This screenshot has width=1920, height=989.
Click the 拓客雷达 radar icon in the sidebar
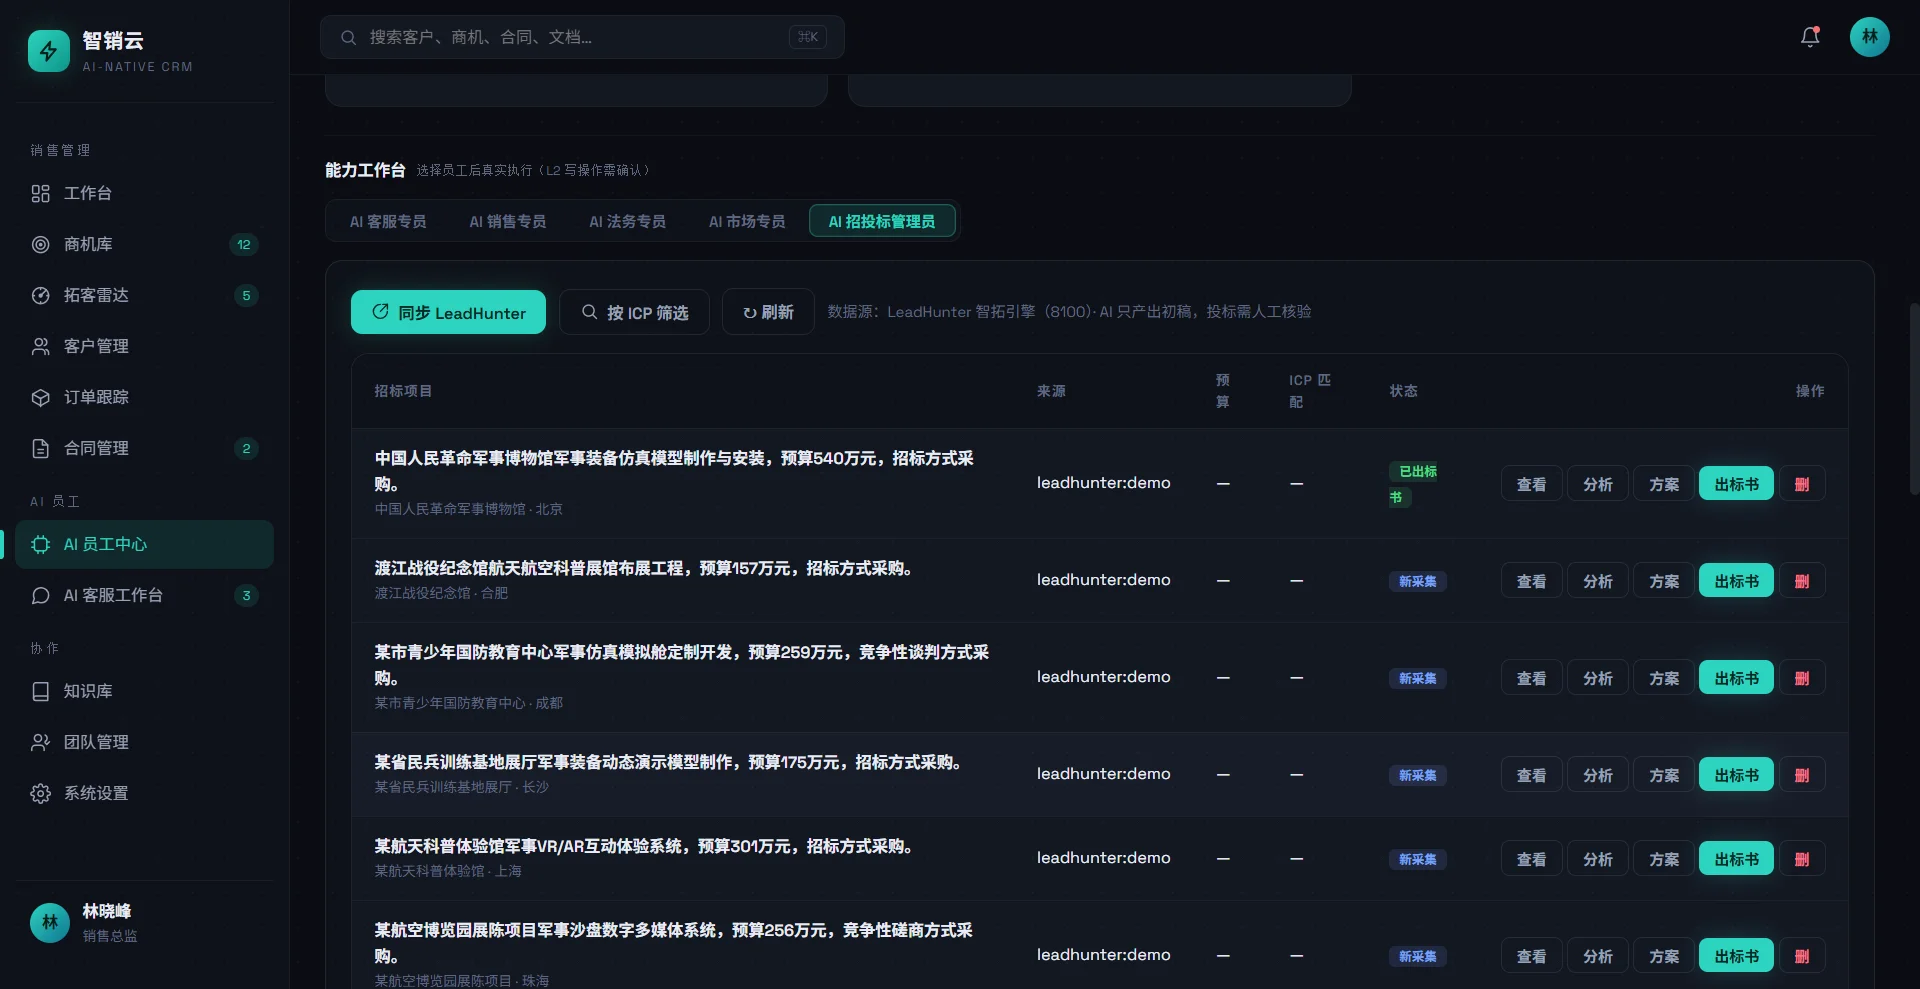click(41, 295)
